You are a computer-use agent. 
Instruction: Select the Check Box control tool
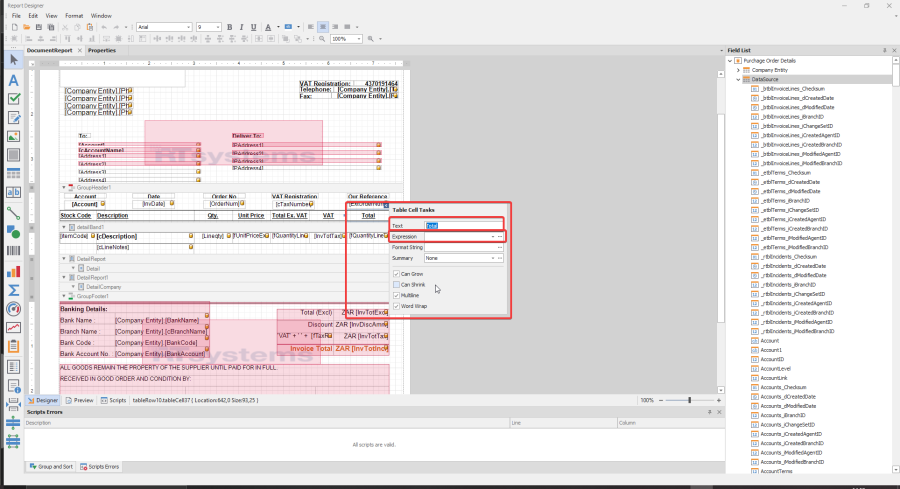(x=14, y=99)
